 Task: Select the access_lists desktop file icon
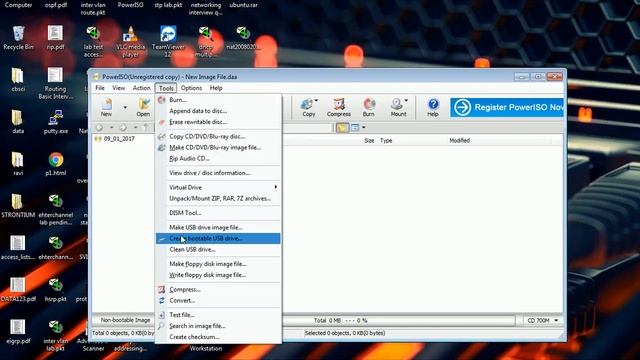click(x=18, y=248)
